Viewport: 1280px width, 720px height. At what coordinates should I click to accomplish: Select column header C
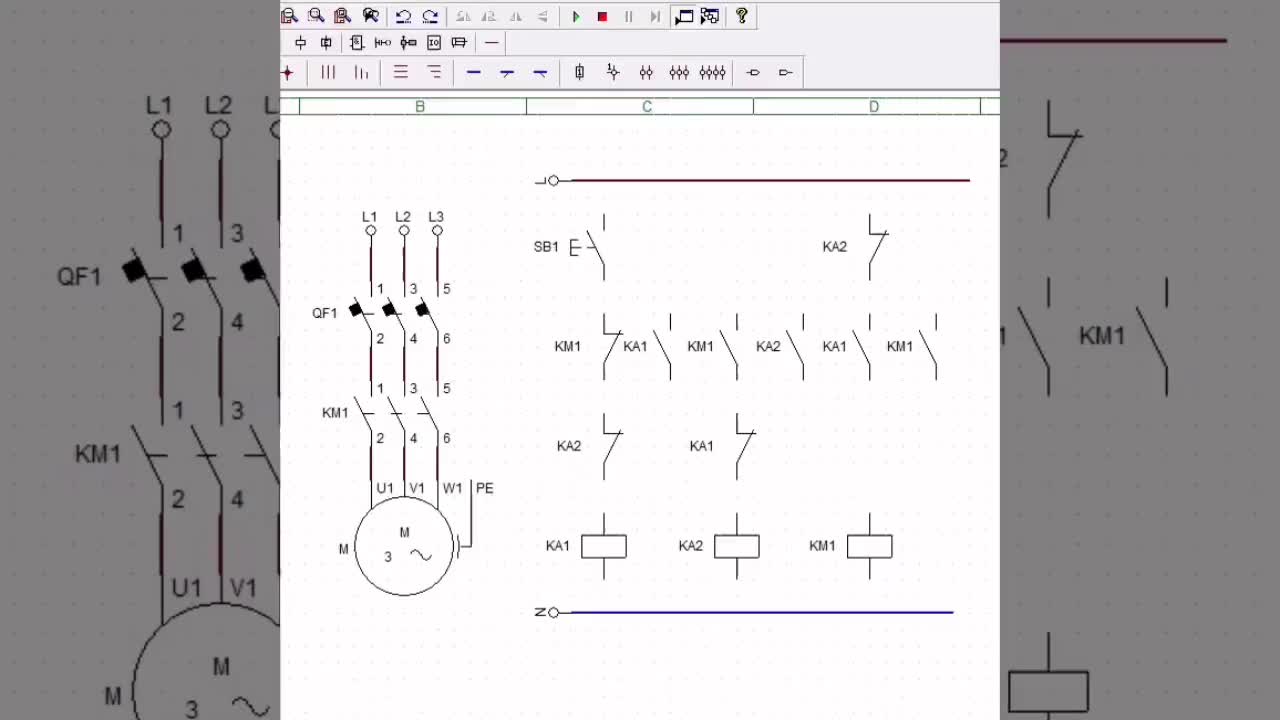pyautogui.click(x=647, y=106)
